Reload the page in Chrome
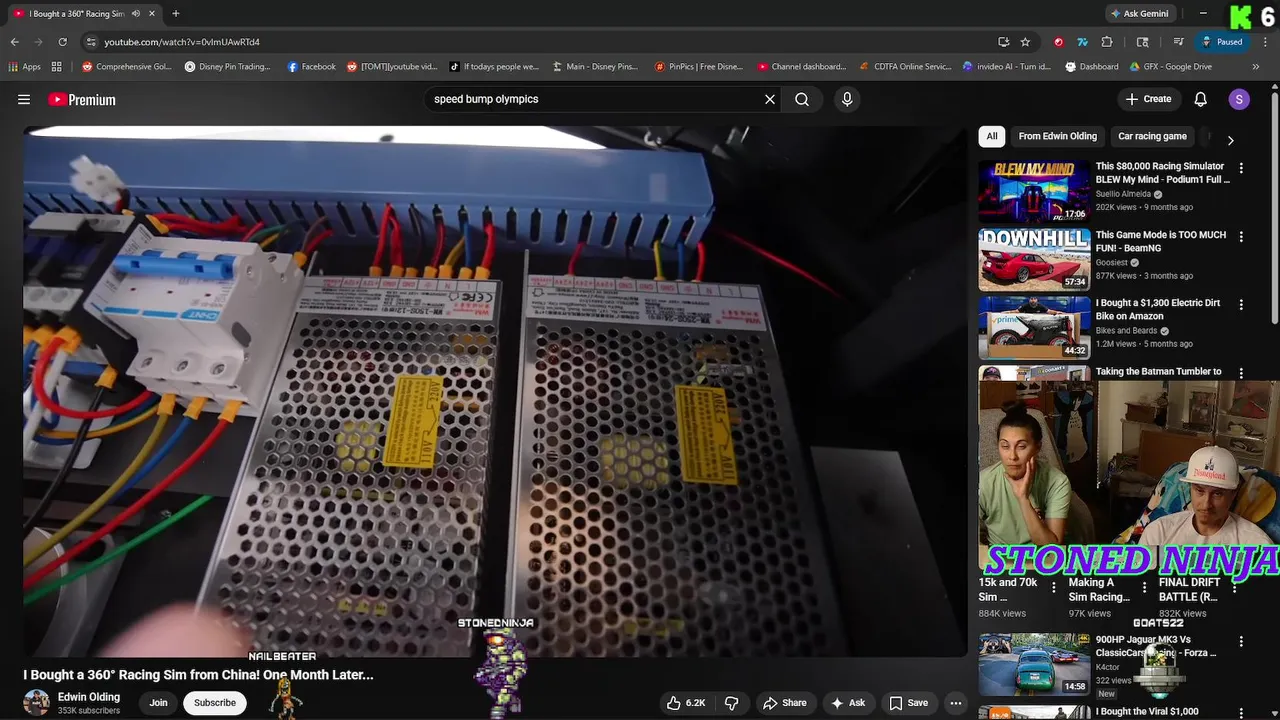The image size is (1280, 720). pyautogui.click(x=62, y=42)
